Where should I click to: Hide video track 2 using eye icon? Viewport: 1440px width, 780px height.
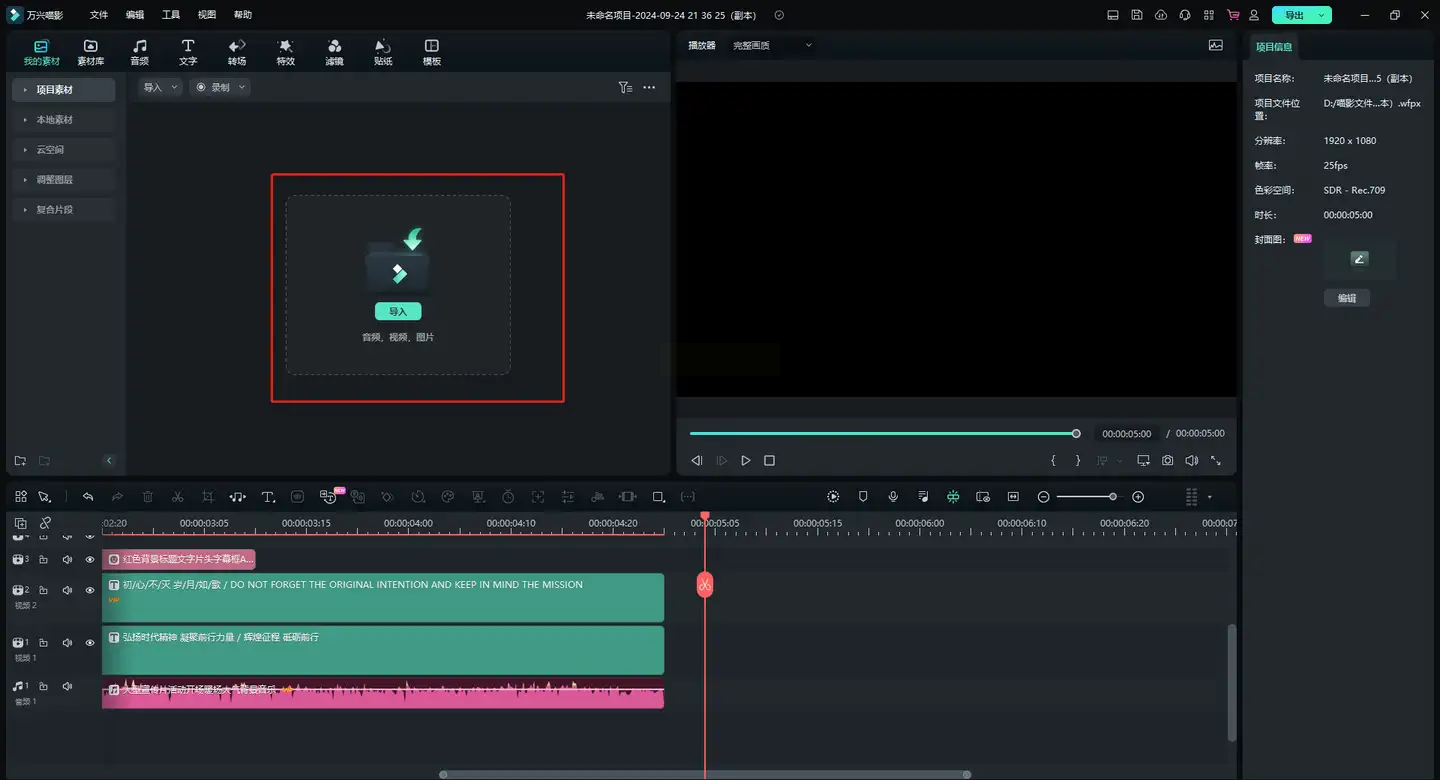coord(90,590)
